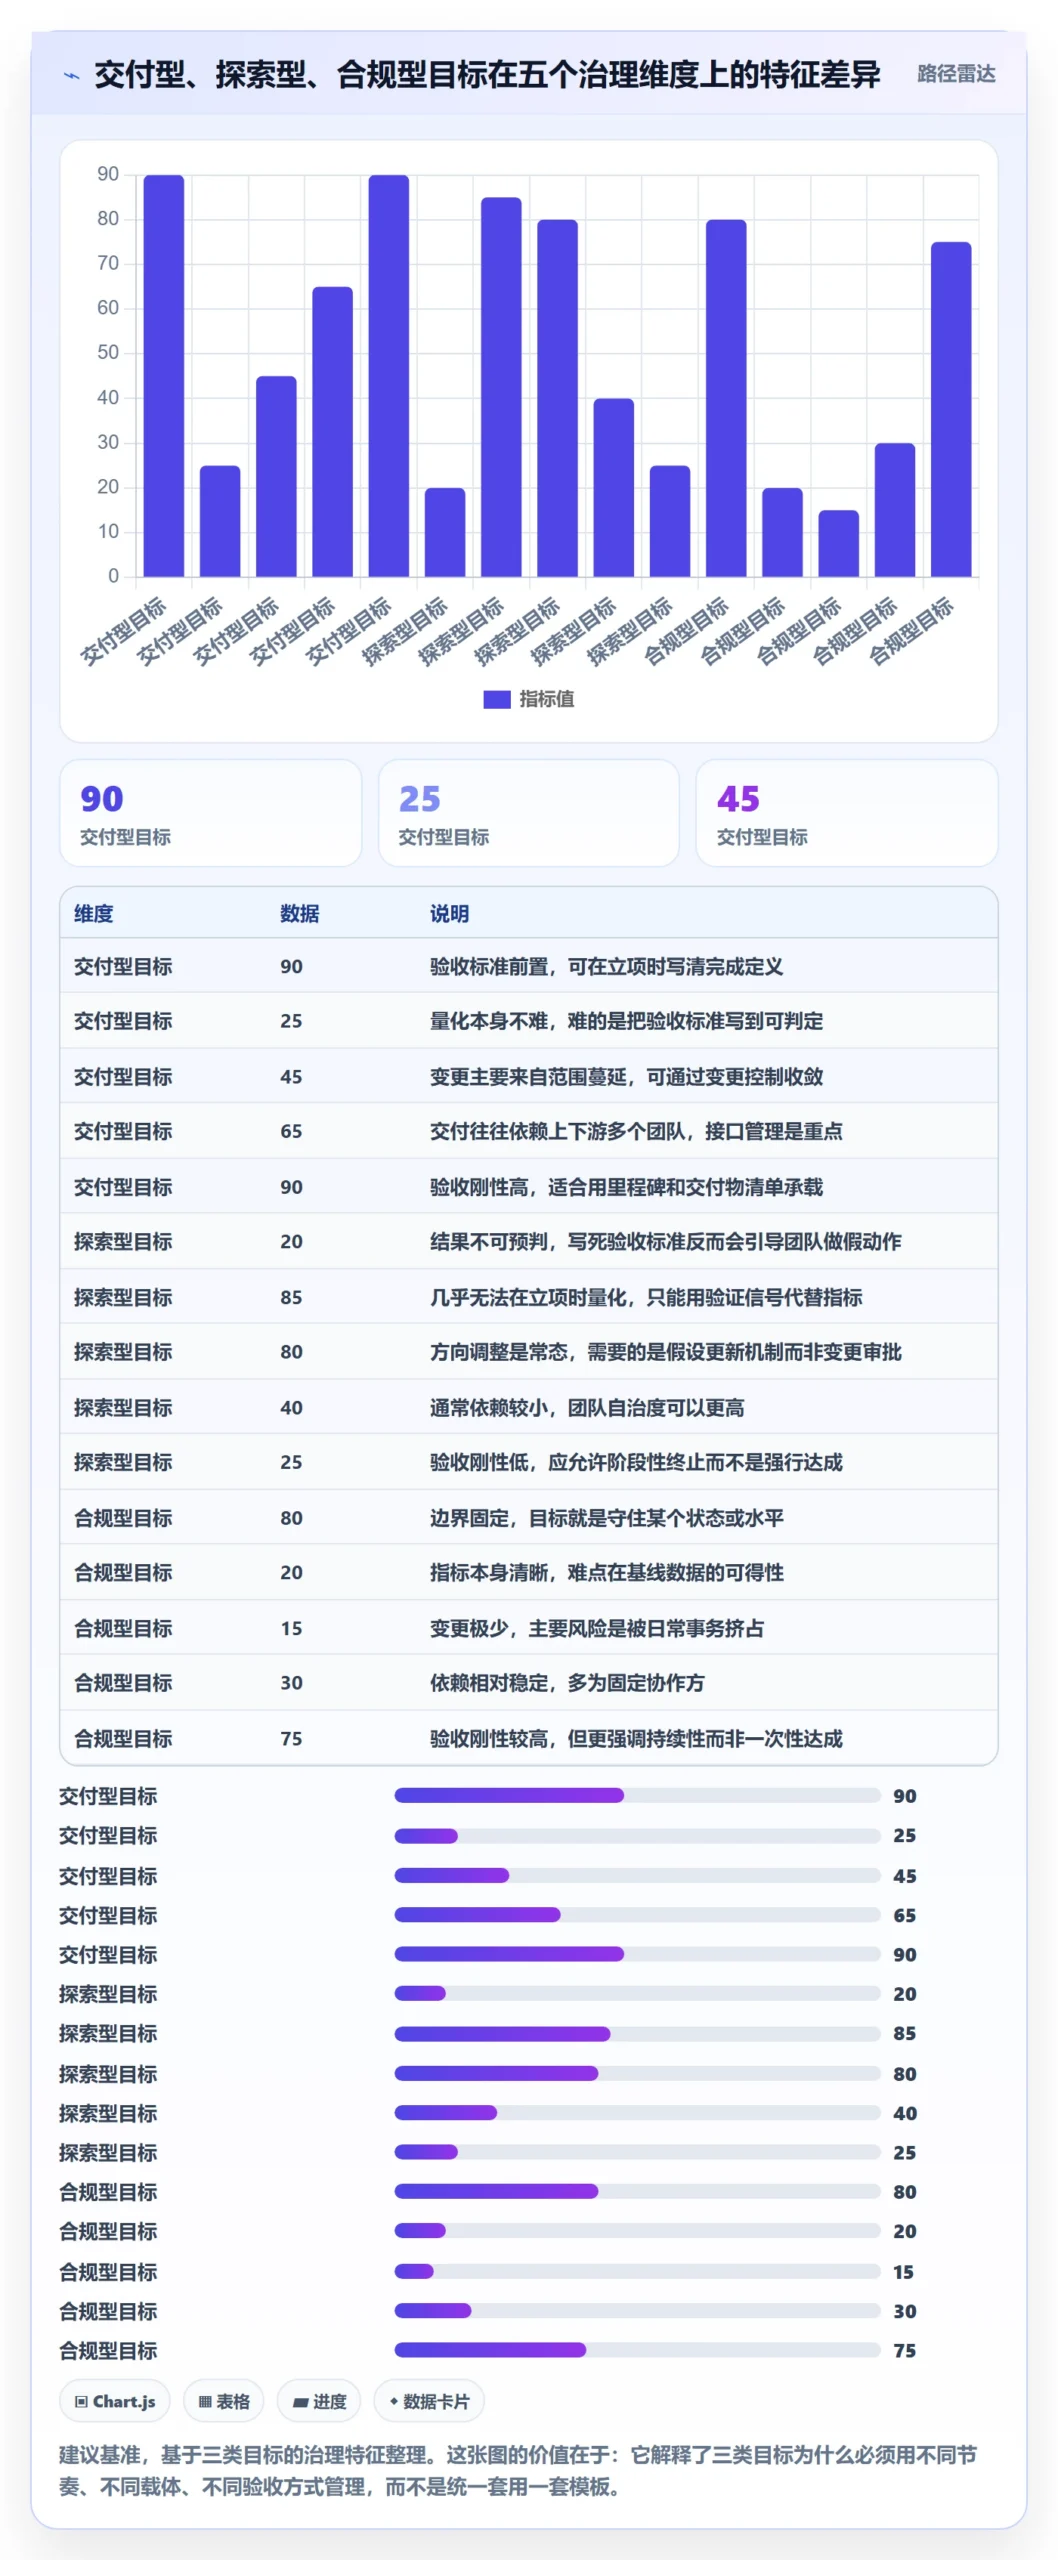Select the row 依赖相对稳定，多为固定协作方
Viewport: 1058px width, 2560px height.
click(528, 1683)
